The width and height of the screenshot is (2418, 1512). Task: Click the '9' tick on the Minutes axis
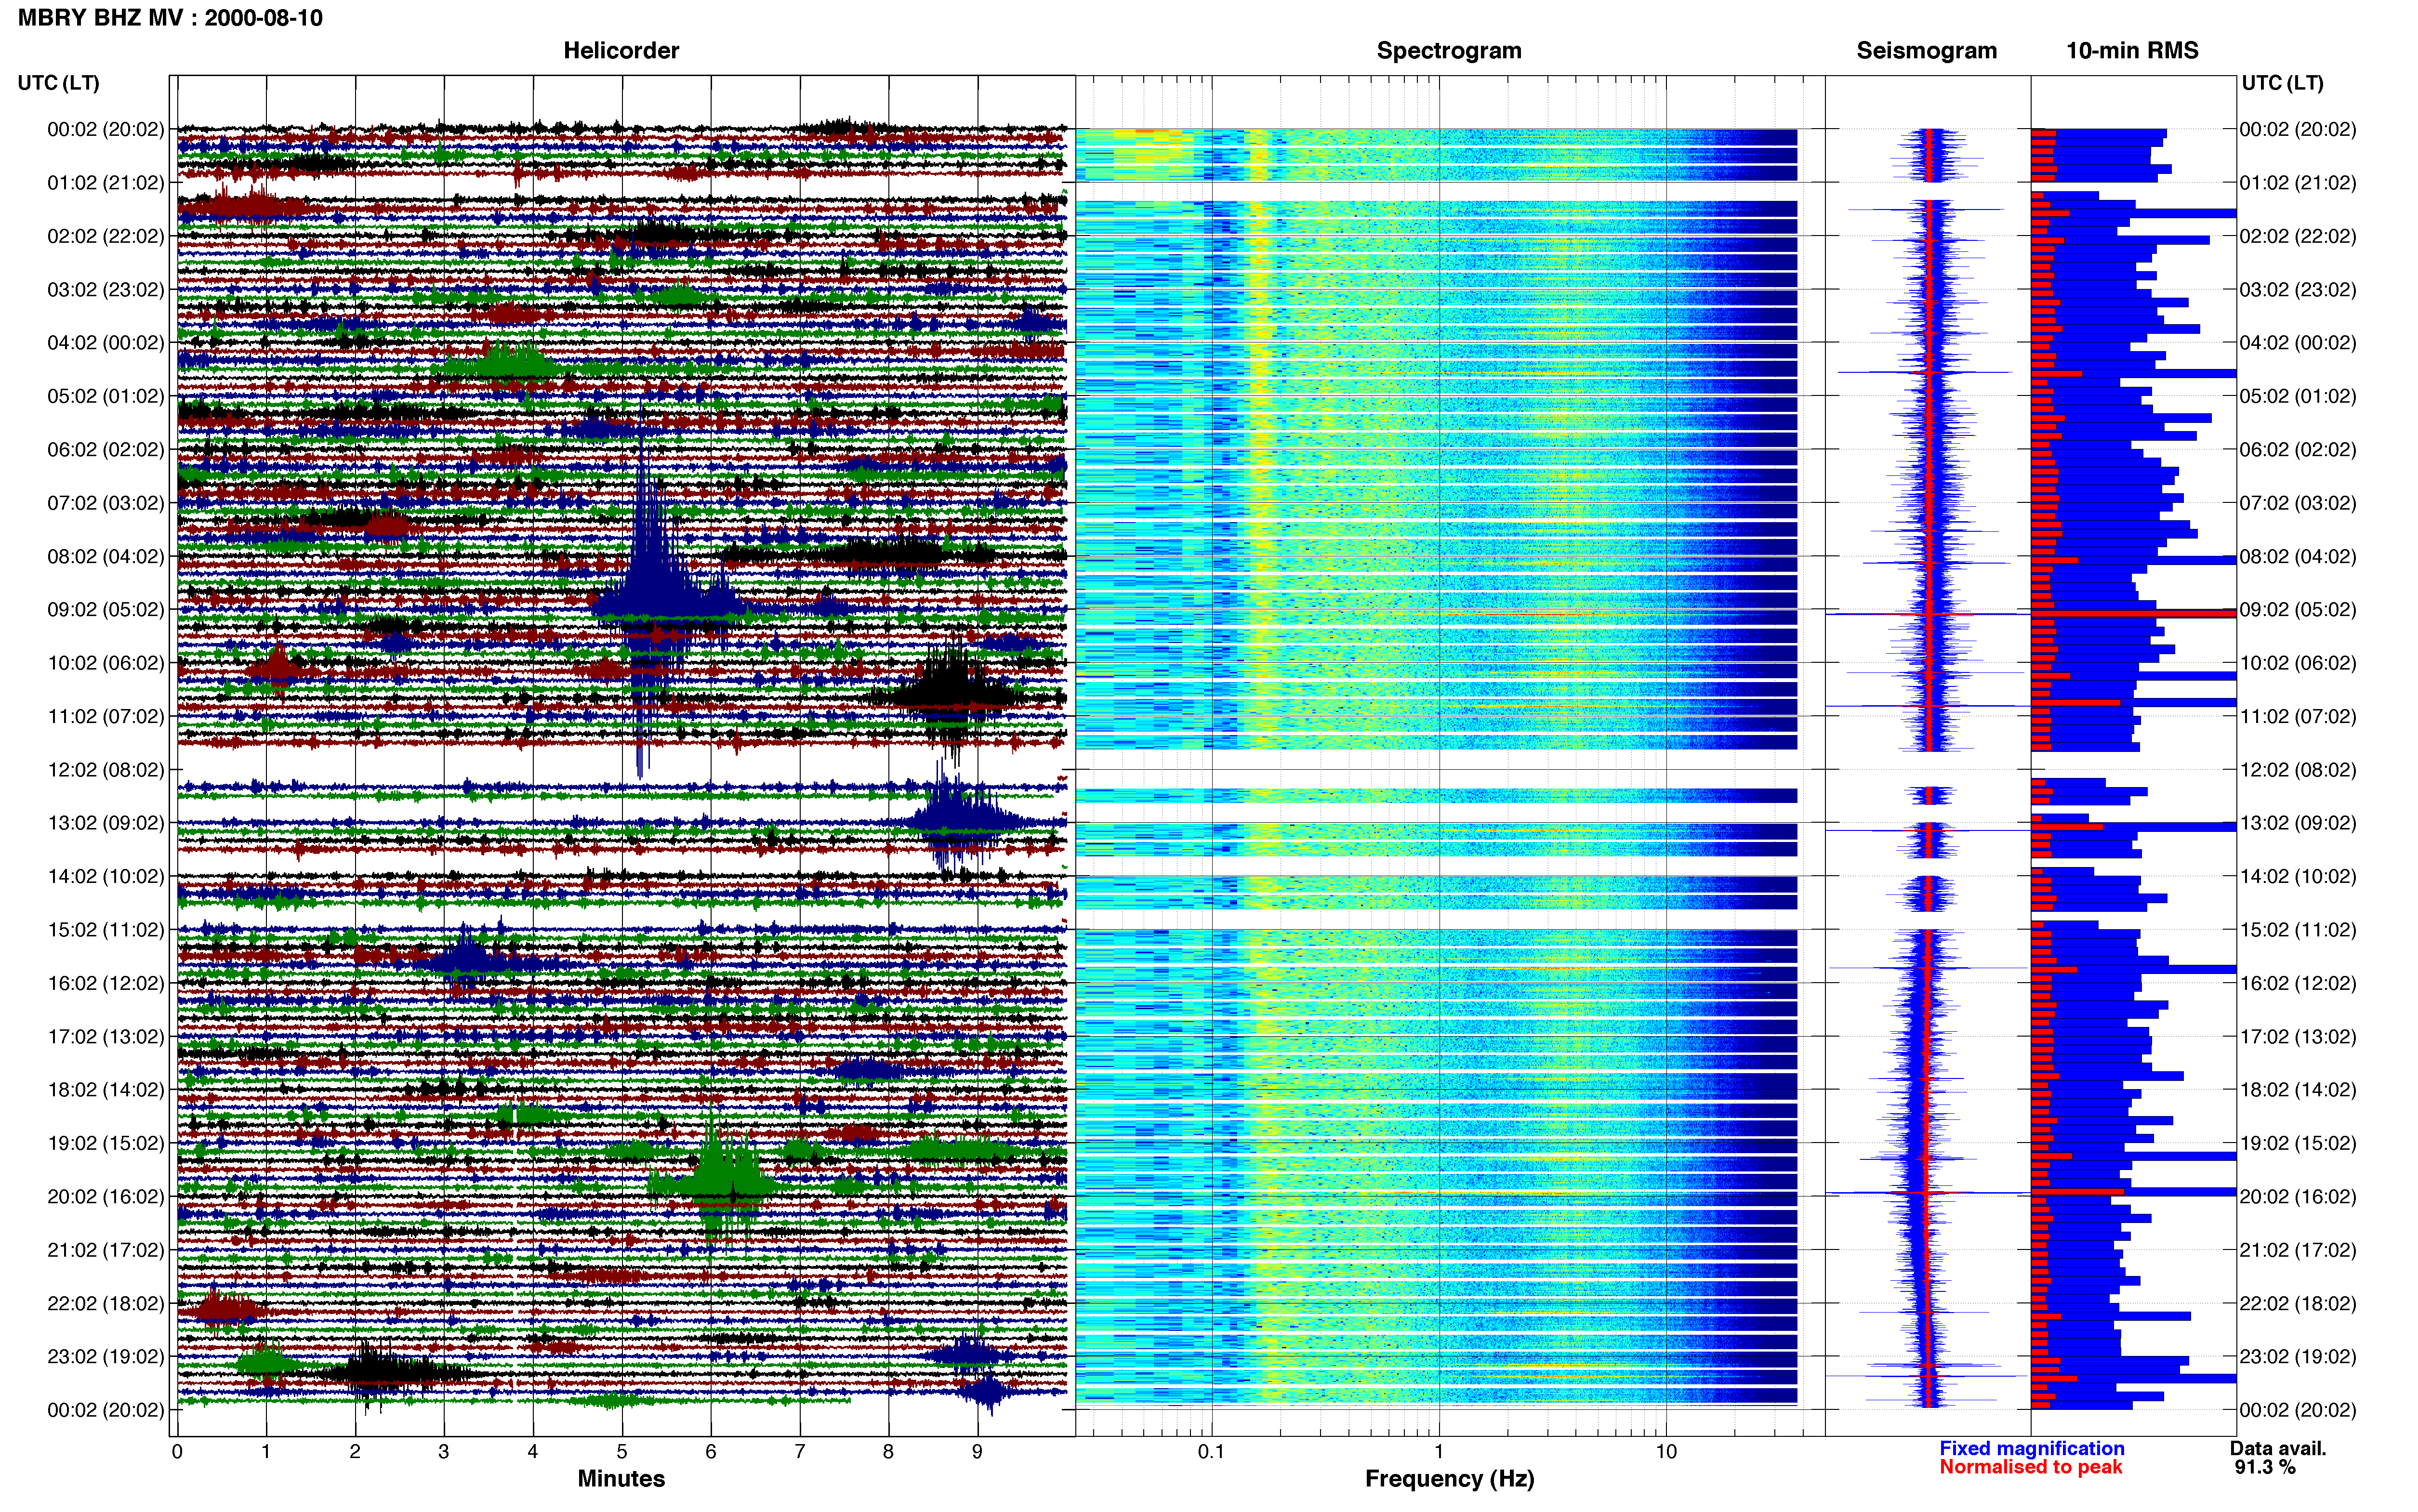[x=977, y=1451]
